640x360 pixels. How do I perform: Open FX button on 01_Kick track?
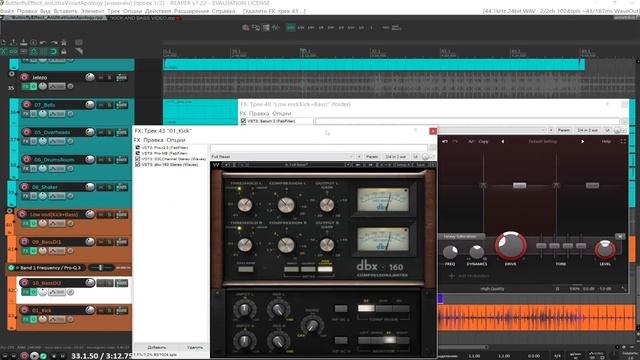pyautogui.click(x=26, y=319)
